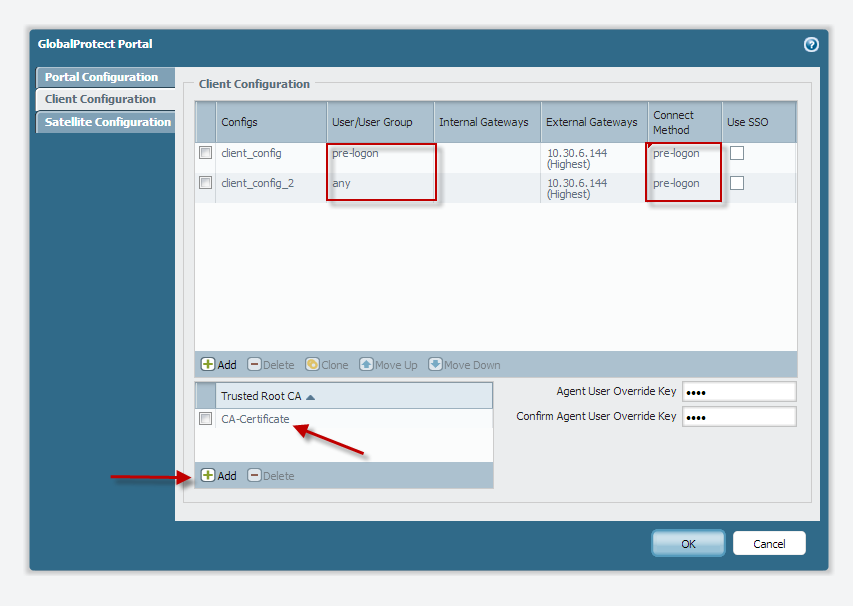Check the client_config row checkbox
The image size is (853, 606).
[x=205, y=153]
